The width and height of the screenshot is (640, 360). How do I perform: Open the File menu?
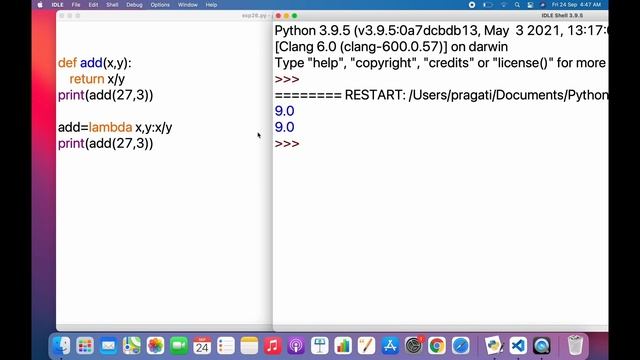pos(76,5)
